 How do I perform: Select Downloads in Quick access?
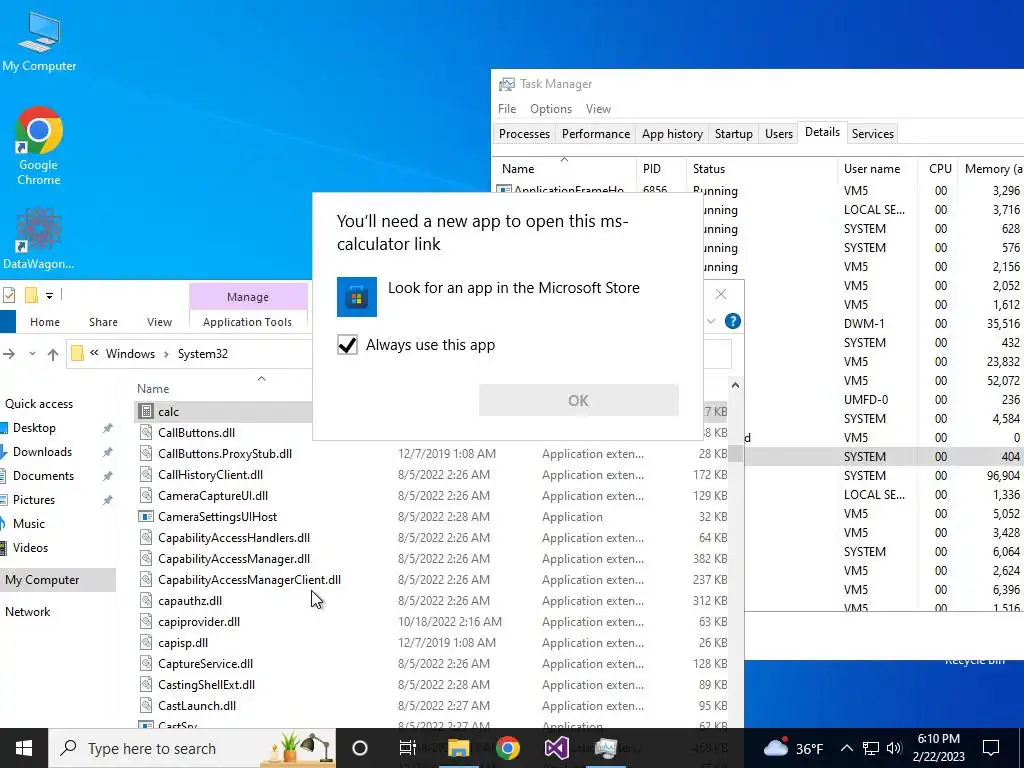(x=42, y=452)
